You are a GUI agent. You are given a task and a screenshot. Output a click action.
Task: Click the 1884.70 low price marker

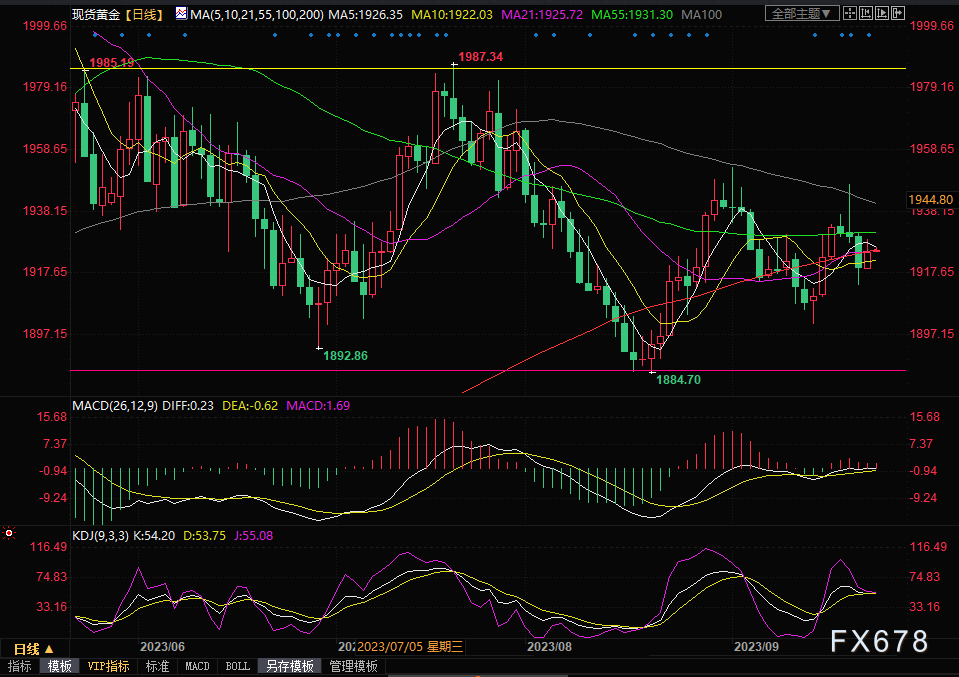point(678,381)
